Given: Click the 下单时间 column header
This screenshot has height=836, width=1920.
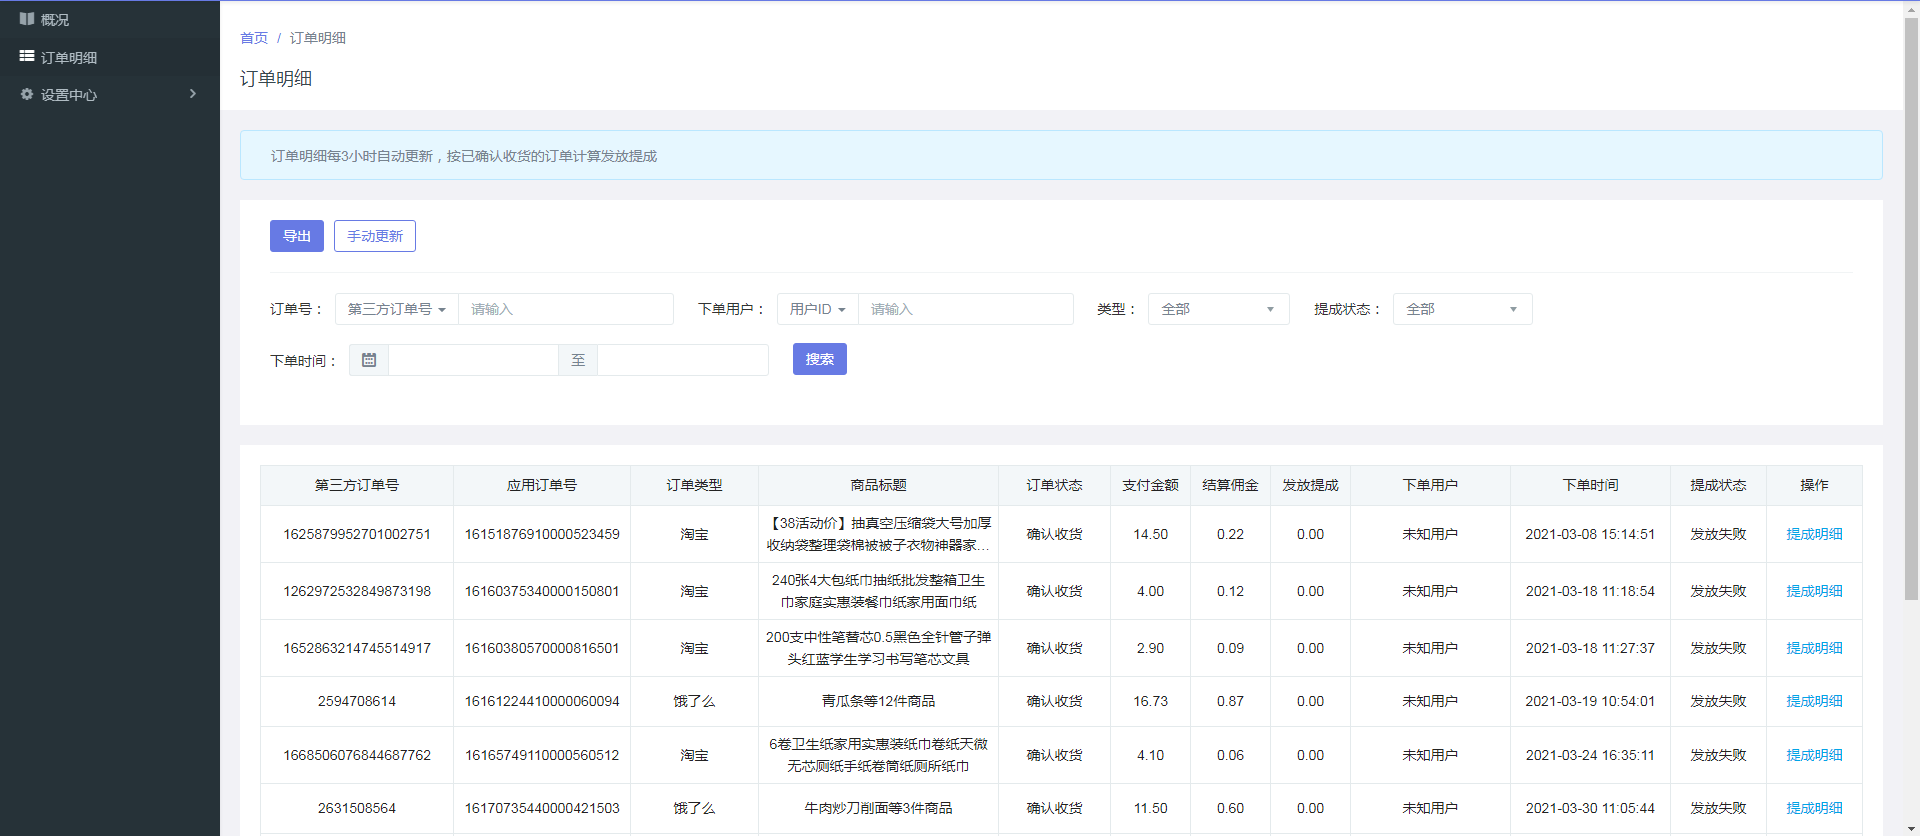Looking at the screenshot, I should pyautogui.click(x=1590, y=485).
